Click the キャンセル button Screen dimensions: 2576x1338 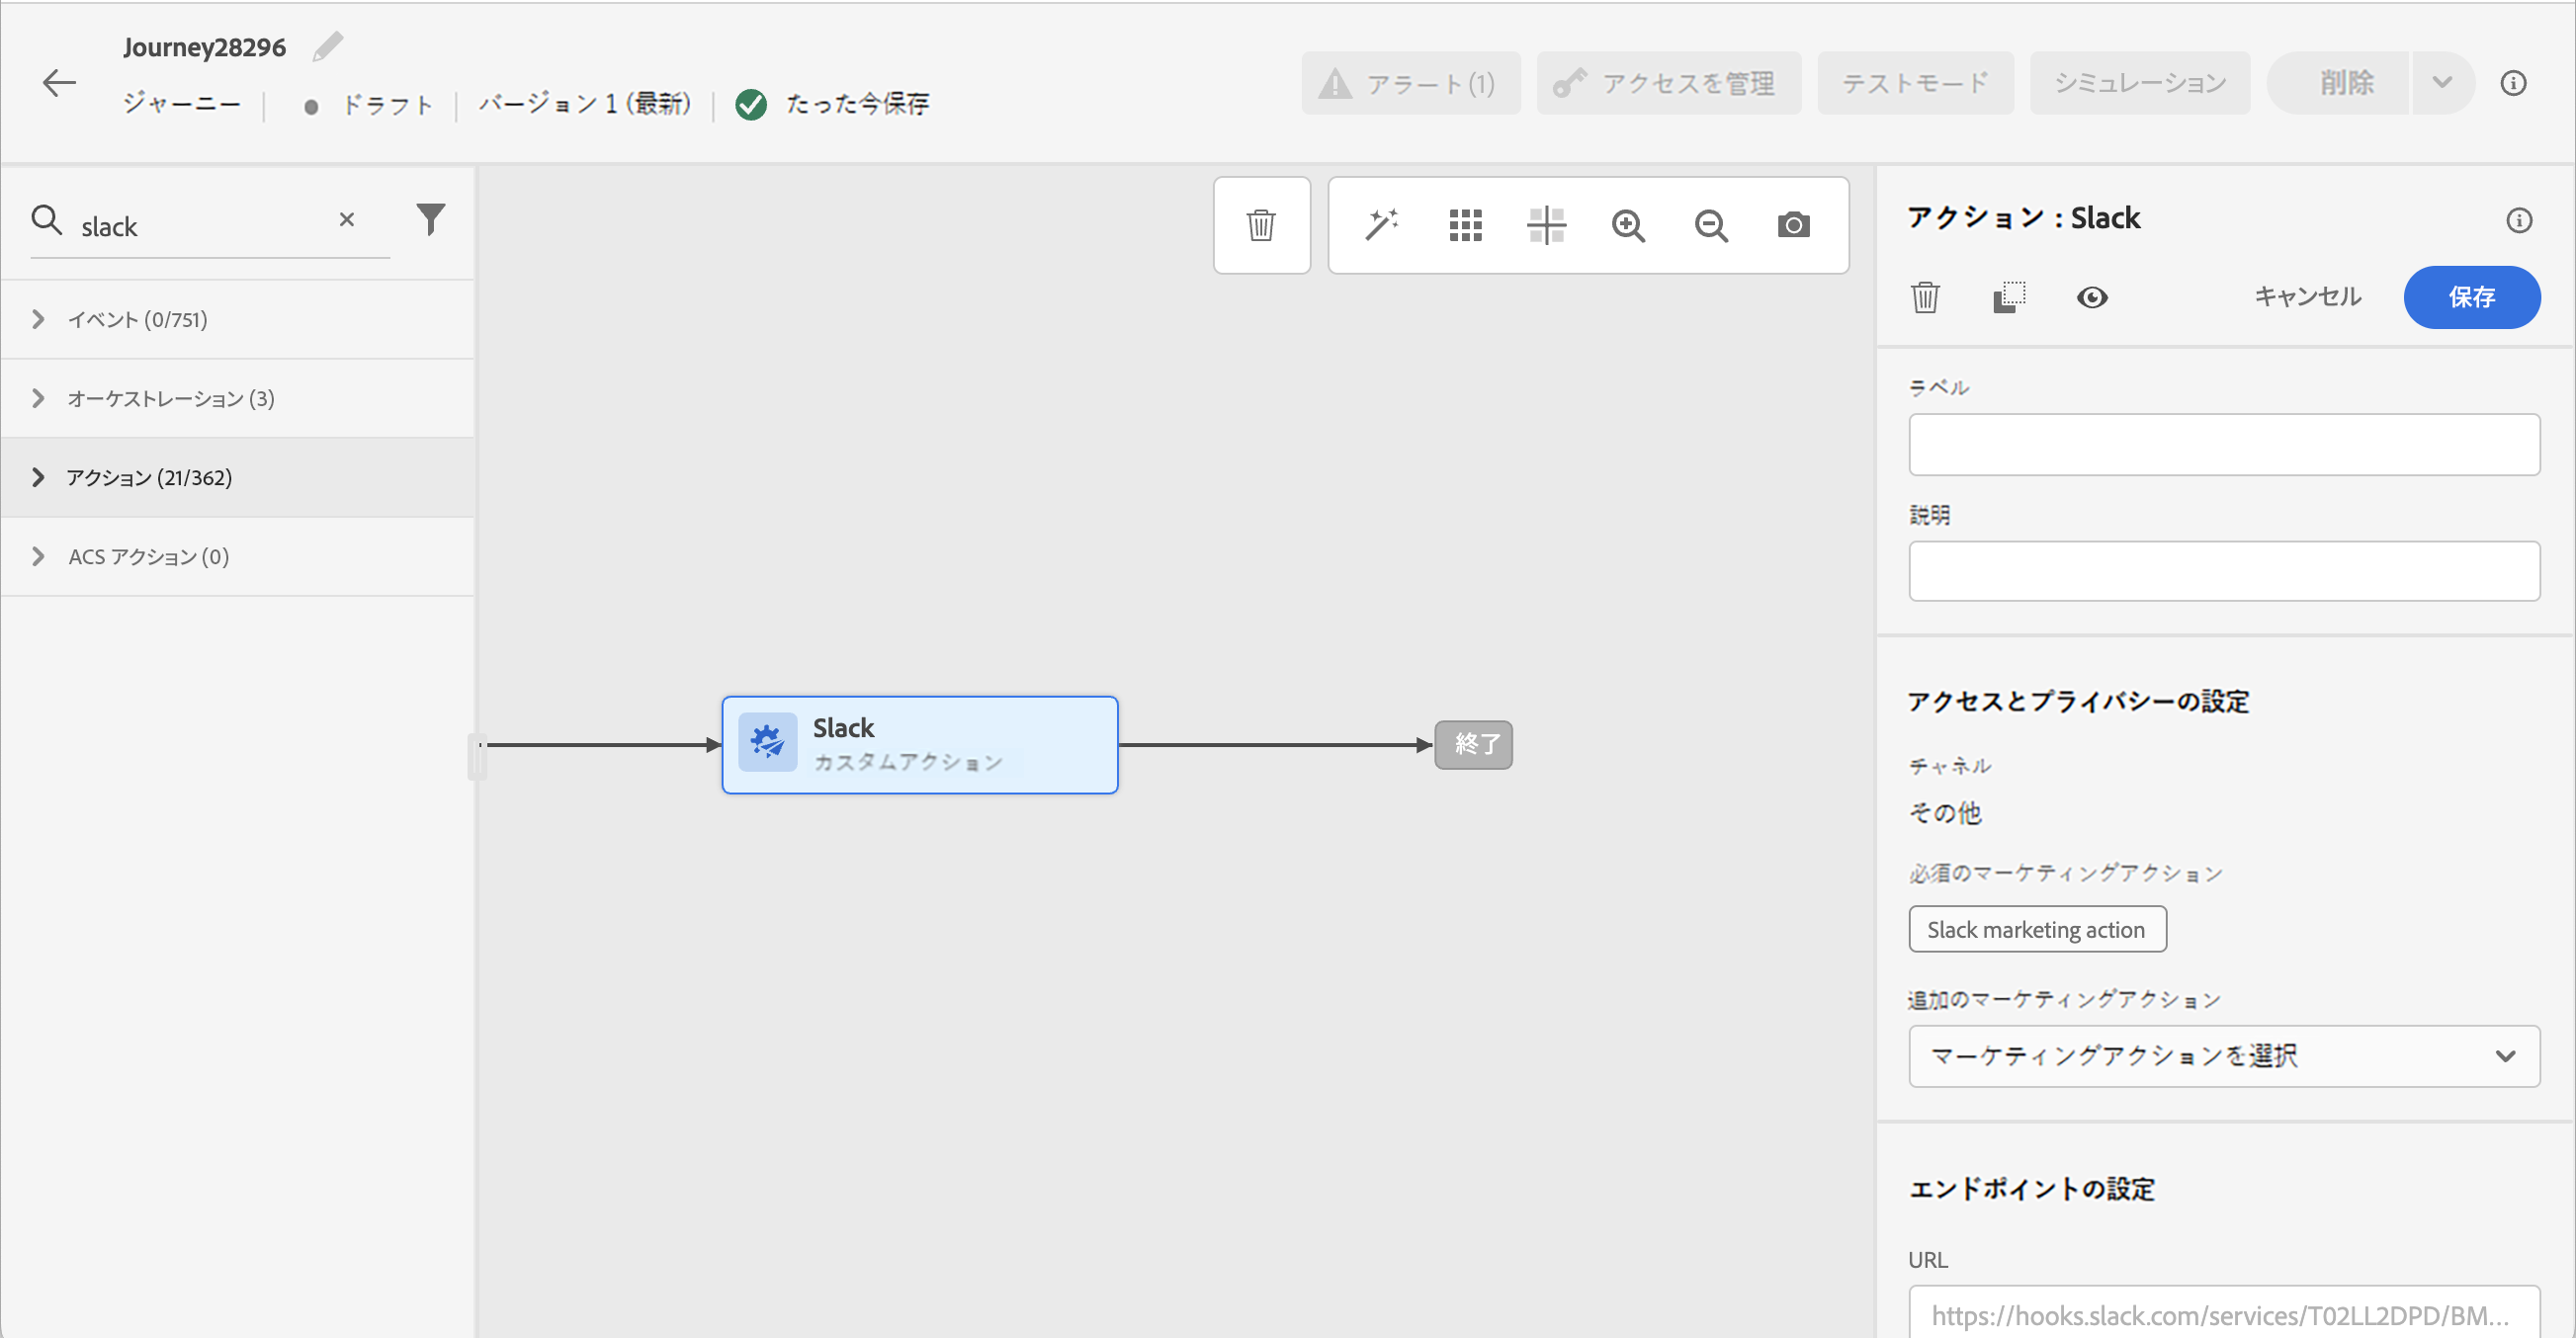coord(2306,297)
